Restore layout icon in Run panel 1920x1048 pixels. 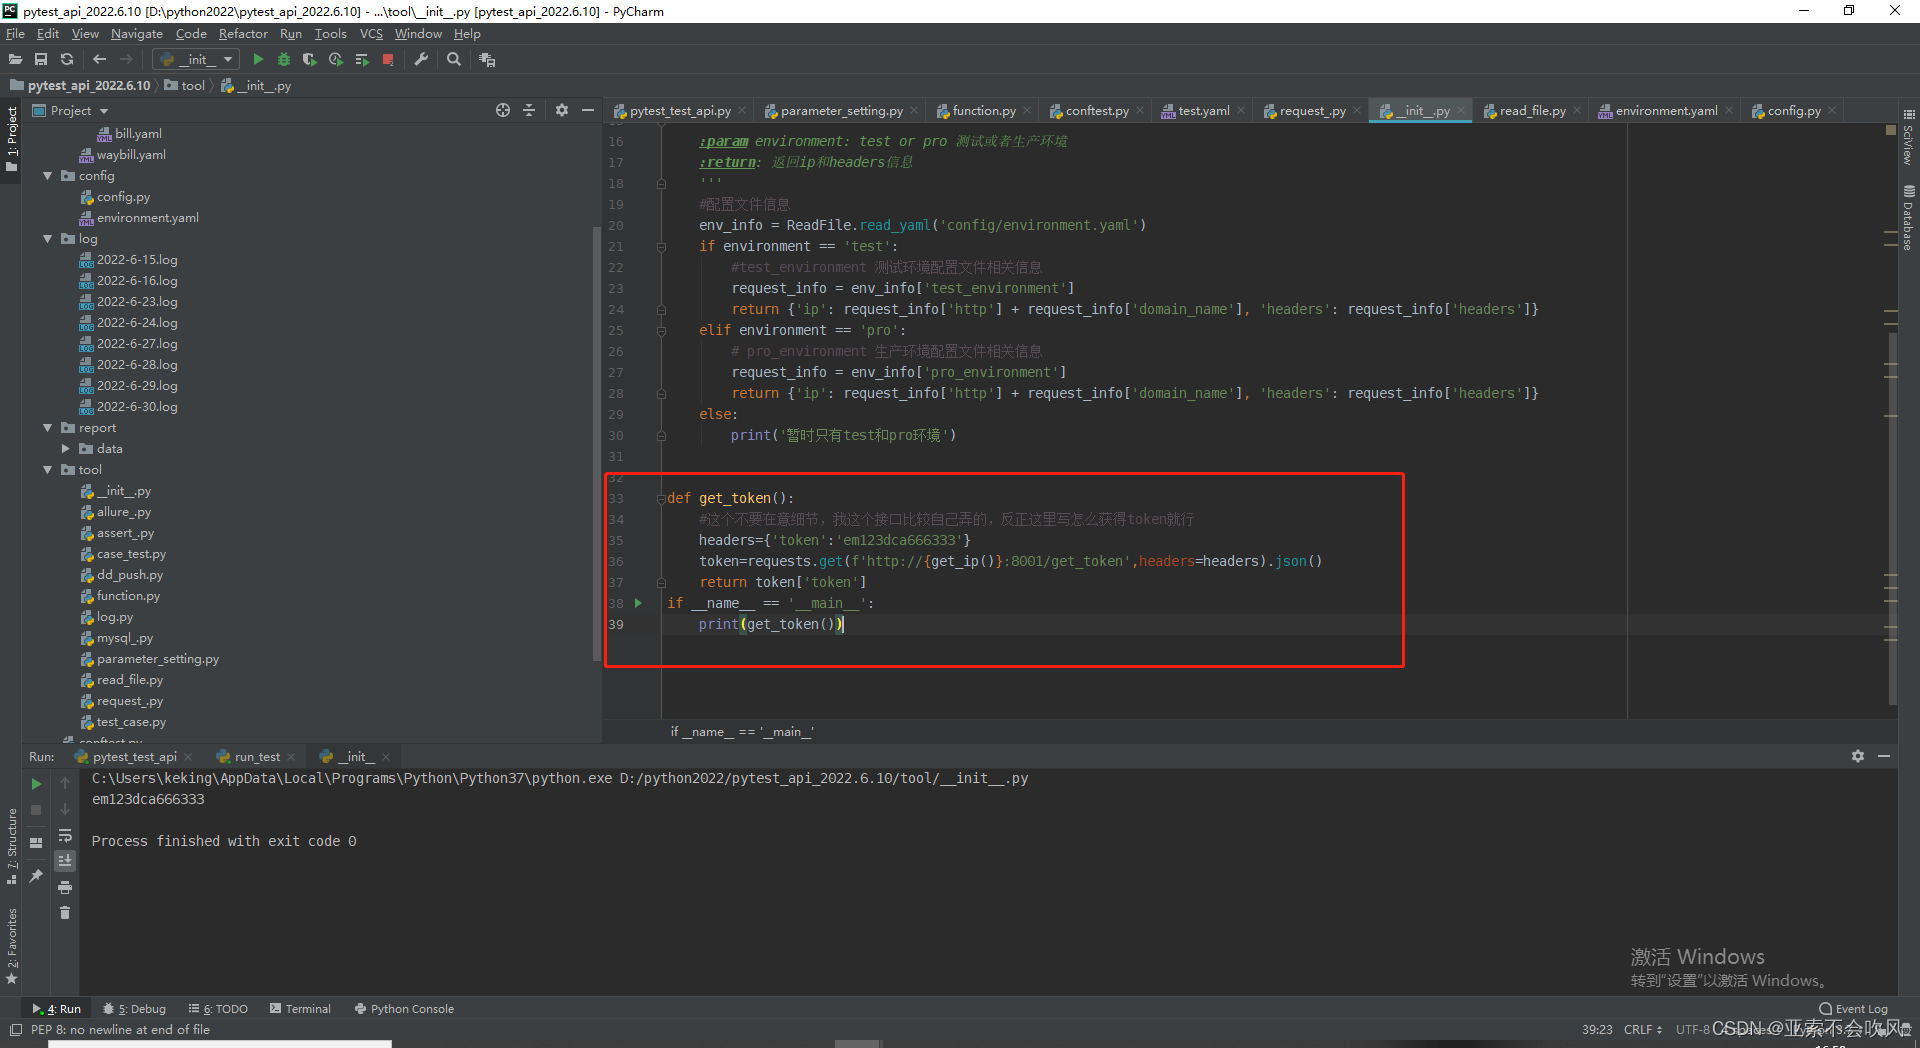[x=36, y=843]
